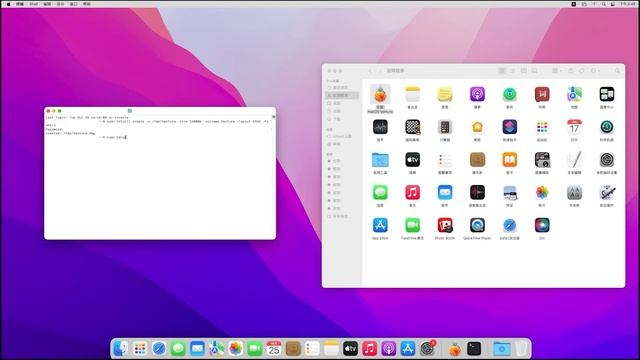
Task: Select the Image Capture icon in Finder
Action: click(542, 160)
